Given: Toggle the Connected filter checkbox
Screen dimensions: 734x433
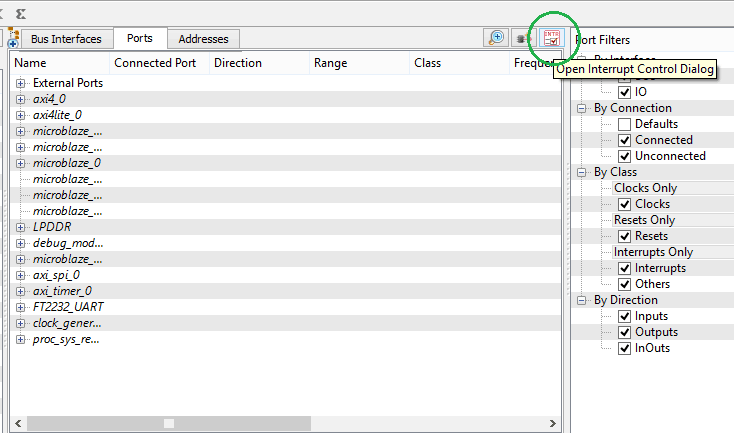Looking at the screenshot, I should pos(625,140).
